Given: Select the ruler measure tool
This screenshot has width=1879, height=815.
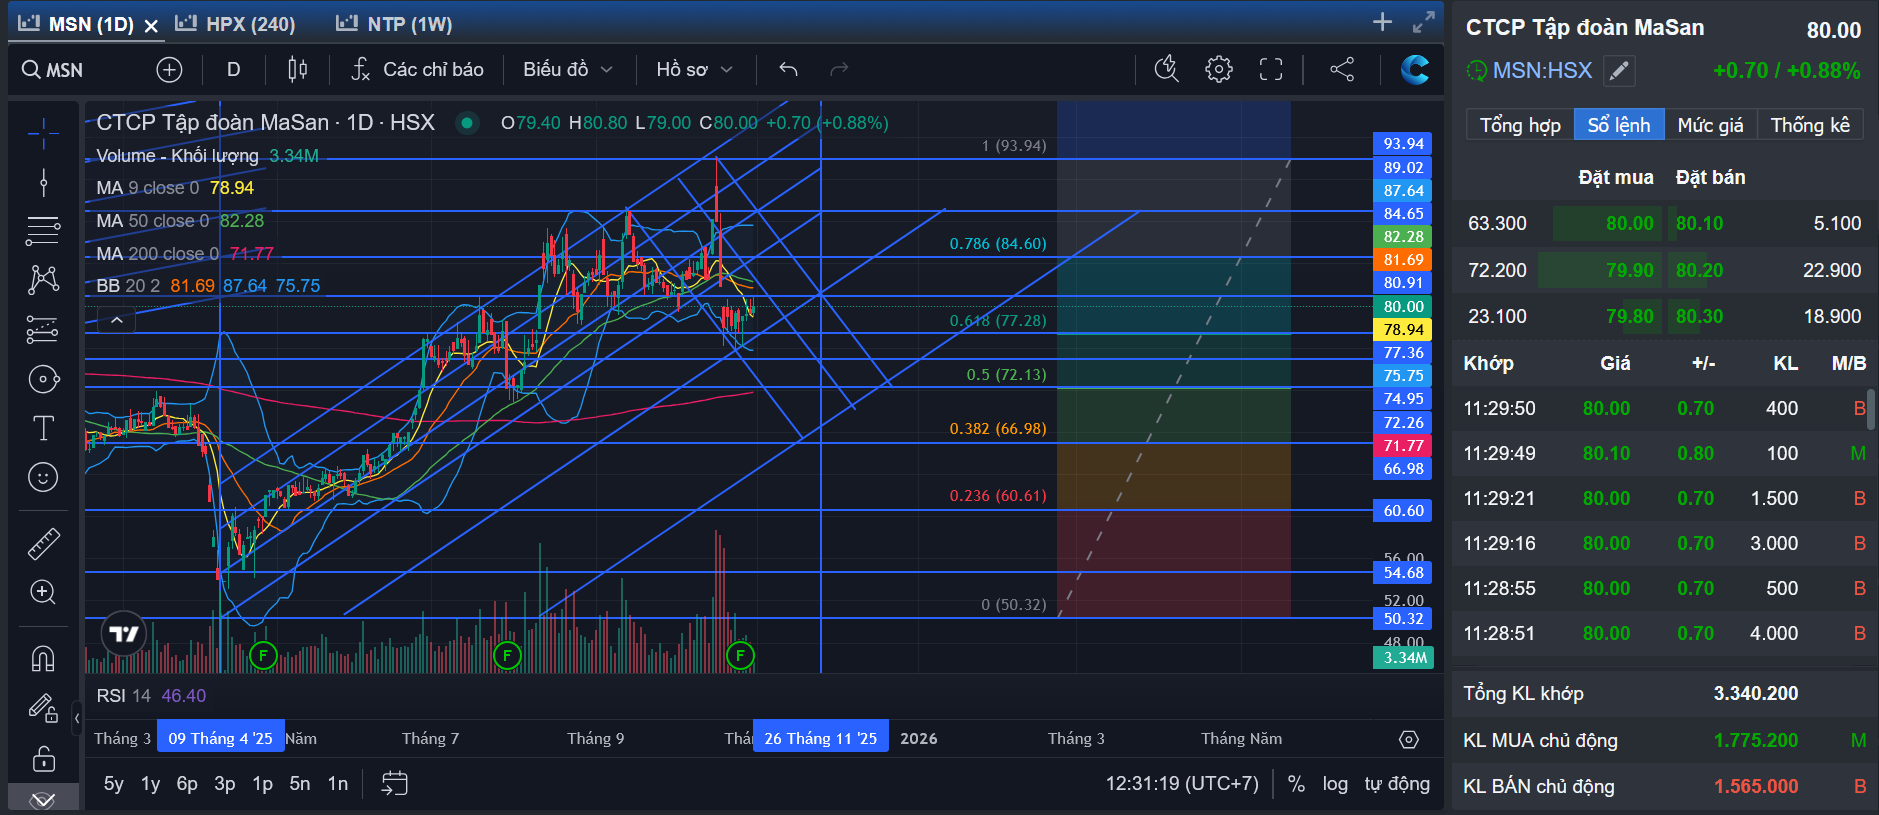Looking at the screenshot, I should (43, 543).
